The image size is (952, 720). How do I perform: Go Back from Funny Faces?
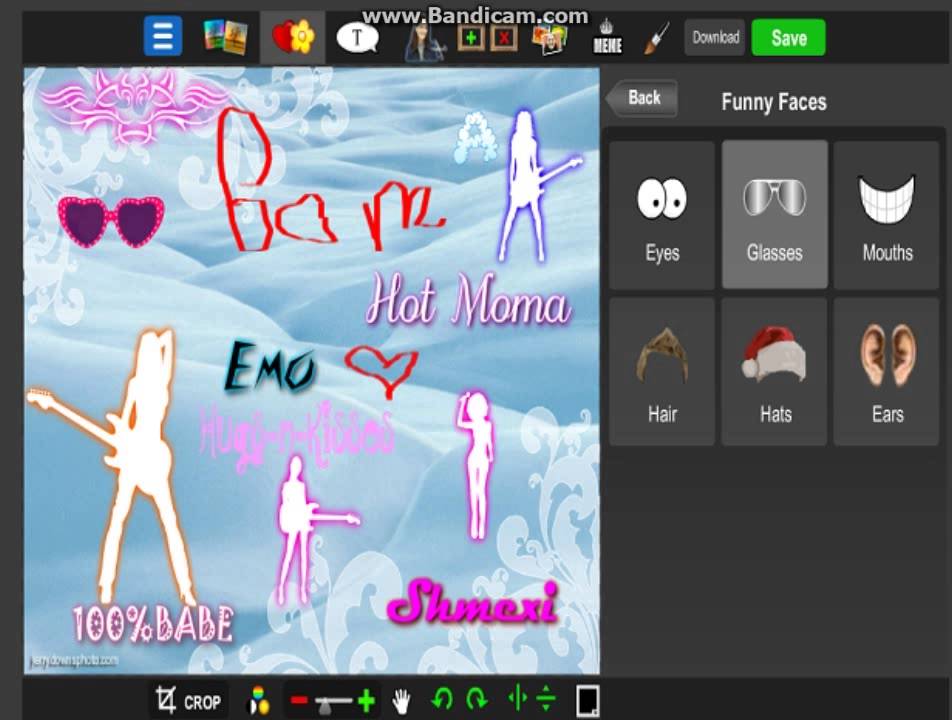coord(642,98)
